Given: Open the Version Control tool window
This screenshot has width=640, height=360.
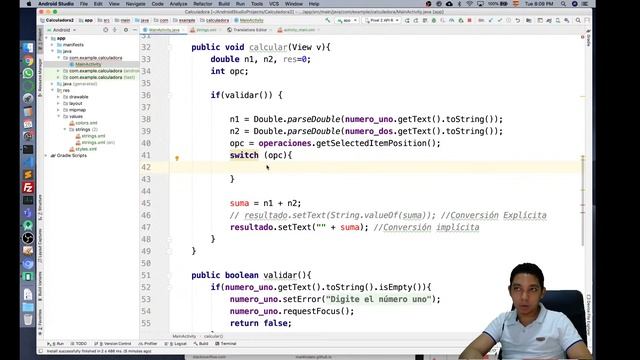Looking at the screenshot, I should 113,344.
